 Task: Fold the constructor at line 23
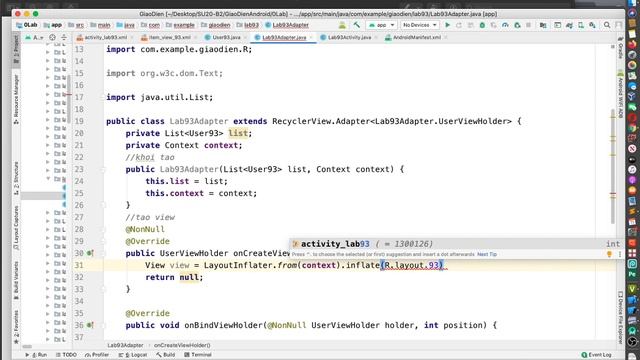(x=103, y=169)
